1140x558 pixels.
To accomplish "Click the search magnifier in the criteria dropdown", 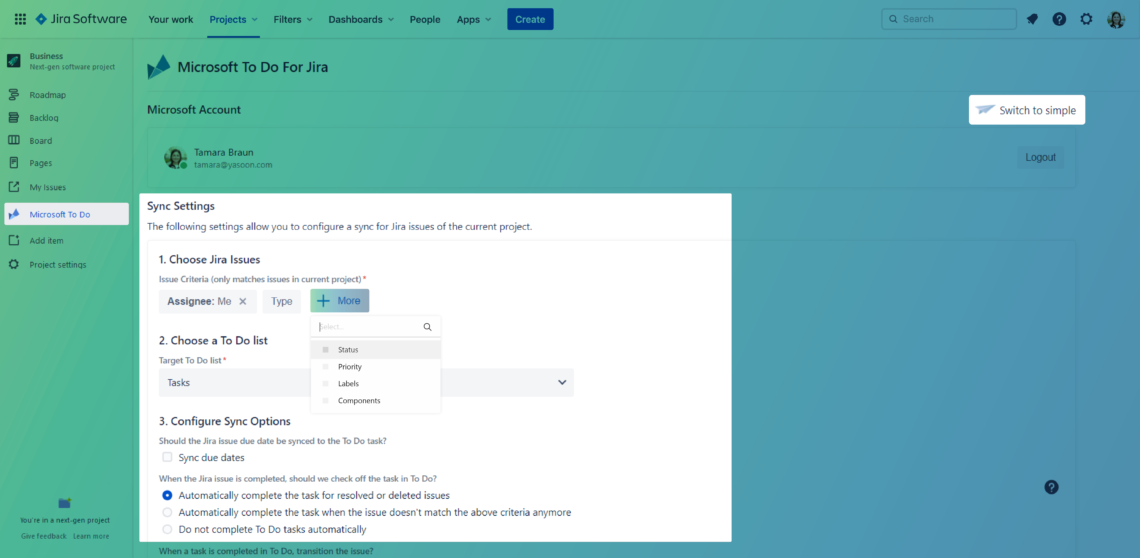I will coord(428,327).
